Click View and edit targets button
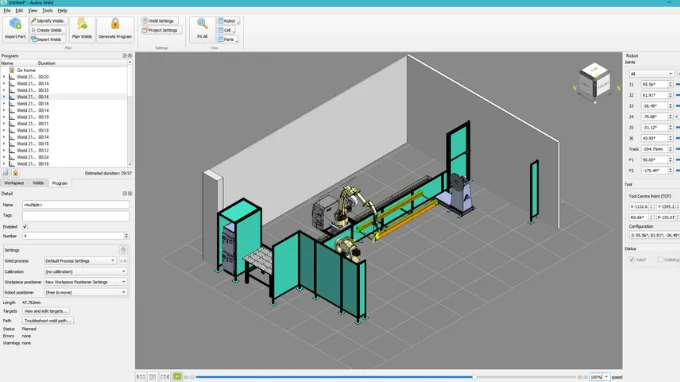Image resolution: width=680 pixels, height=382 pixels. (x=46, y=311)
